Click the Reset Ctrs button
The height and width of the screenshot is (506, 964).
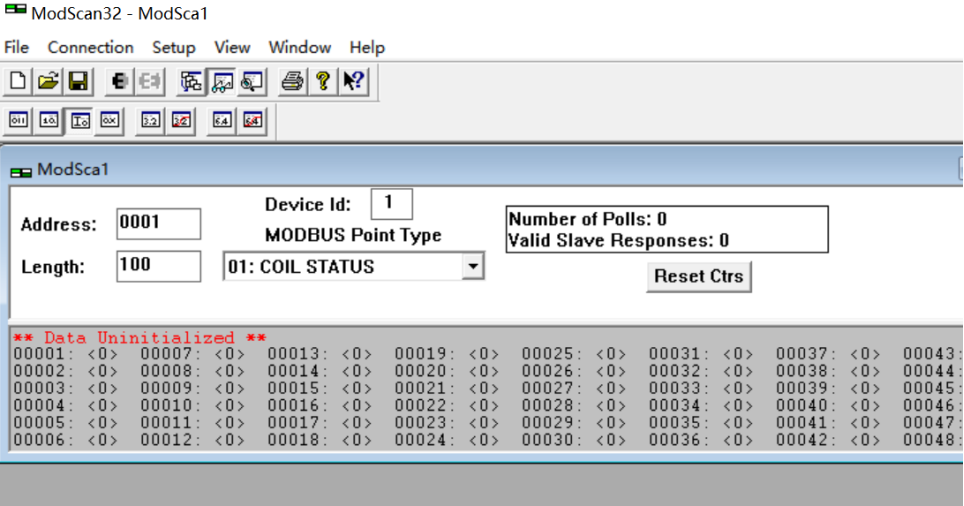(x=698, y=277)
